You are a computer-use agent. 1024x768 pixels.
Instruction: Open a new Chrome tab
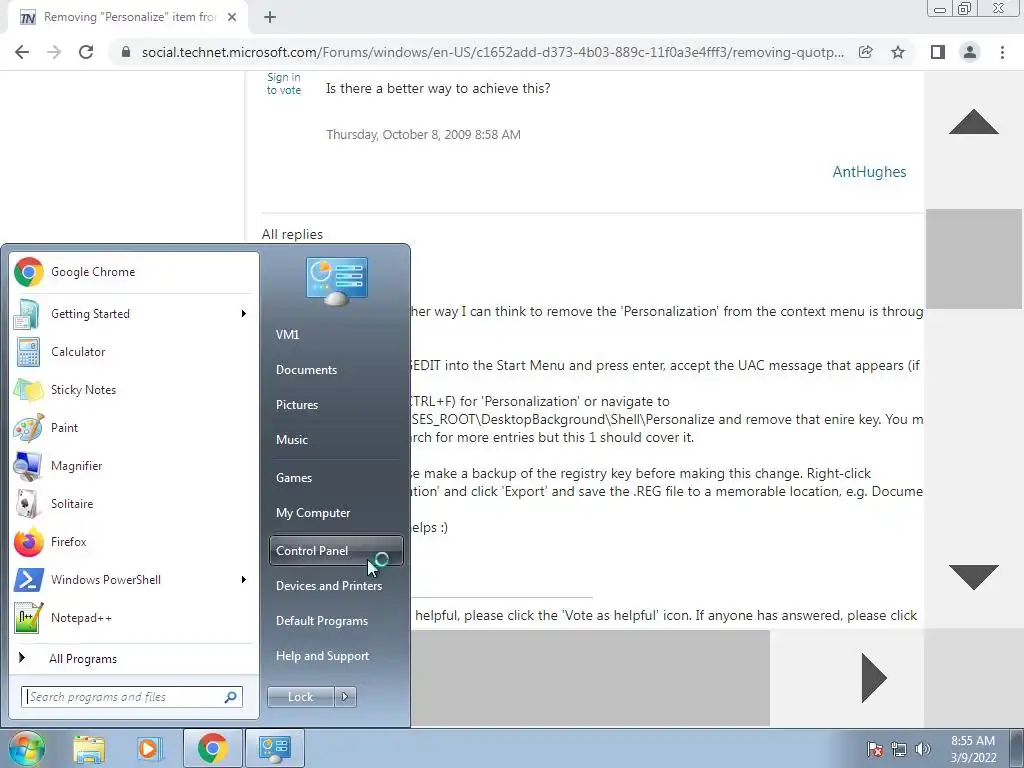click(270, 17)
